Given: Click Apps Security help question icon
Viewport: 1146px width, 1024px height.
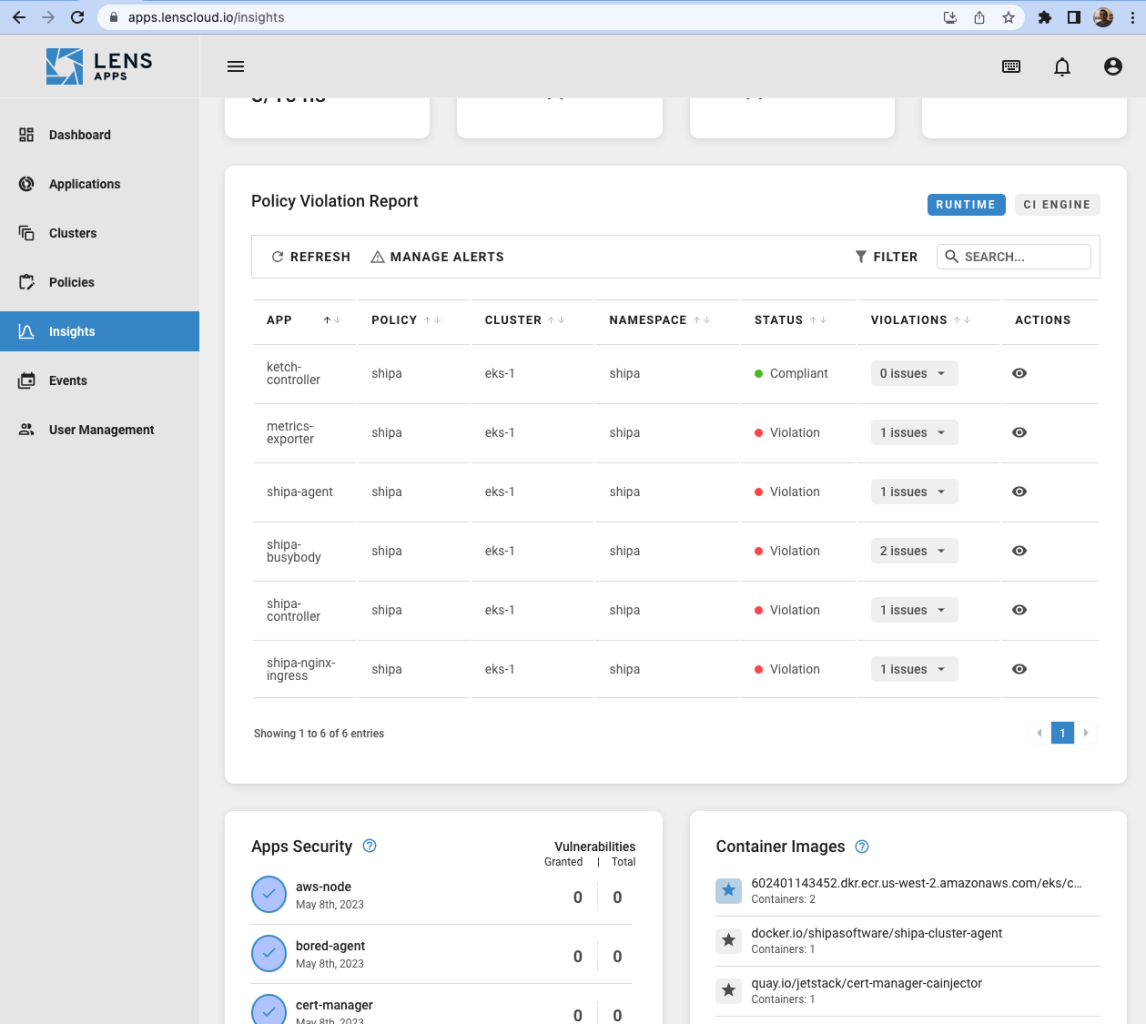Looking at the screenshot, I should 370,846.
